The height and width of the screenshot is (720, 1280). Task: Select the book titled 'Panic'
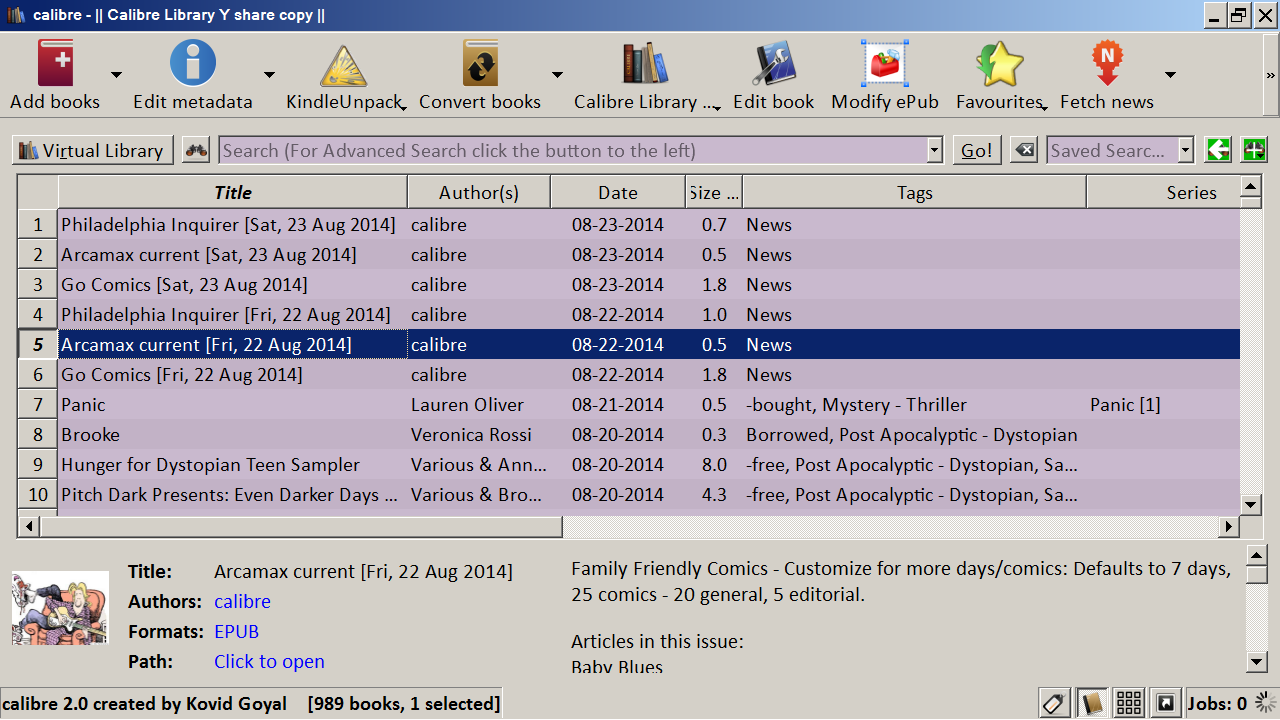point(83,405)
